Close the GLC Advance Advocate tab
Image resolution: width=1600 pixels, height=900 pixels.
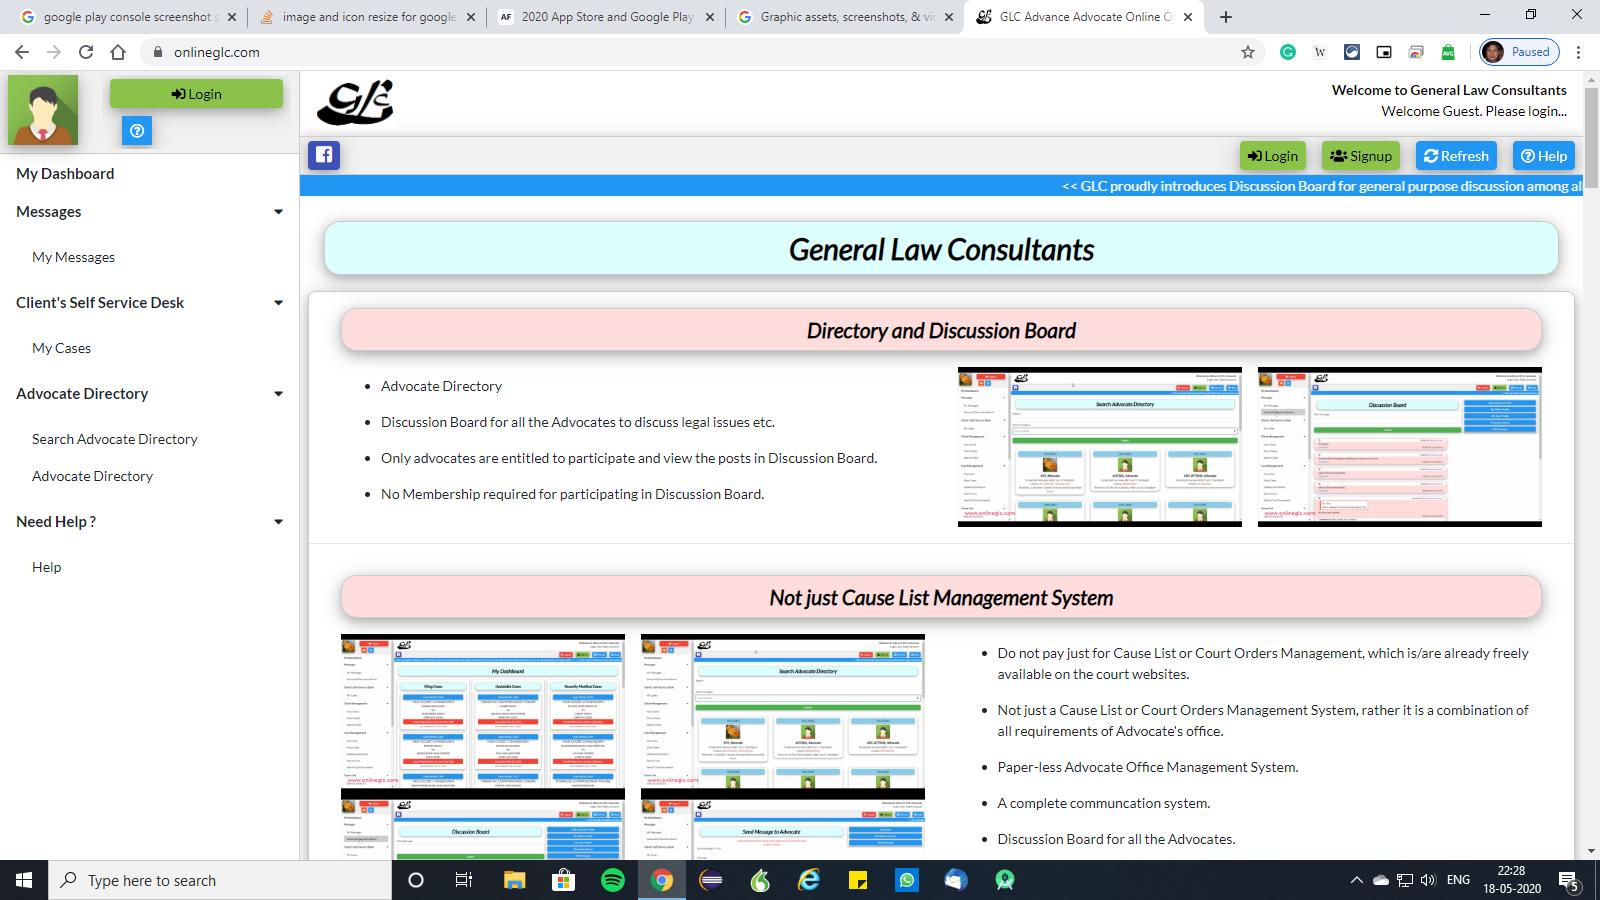coord(1186,17)
